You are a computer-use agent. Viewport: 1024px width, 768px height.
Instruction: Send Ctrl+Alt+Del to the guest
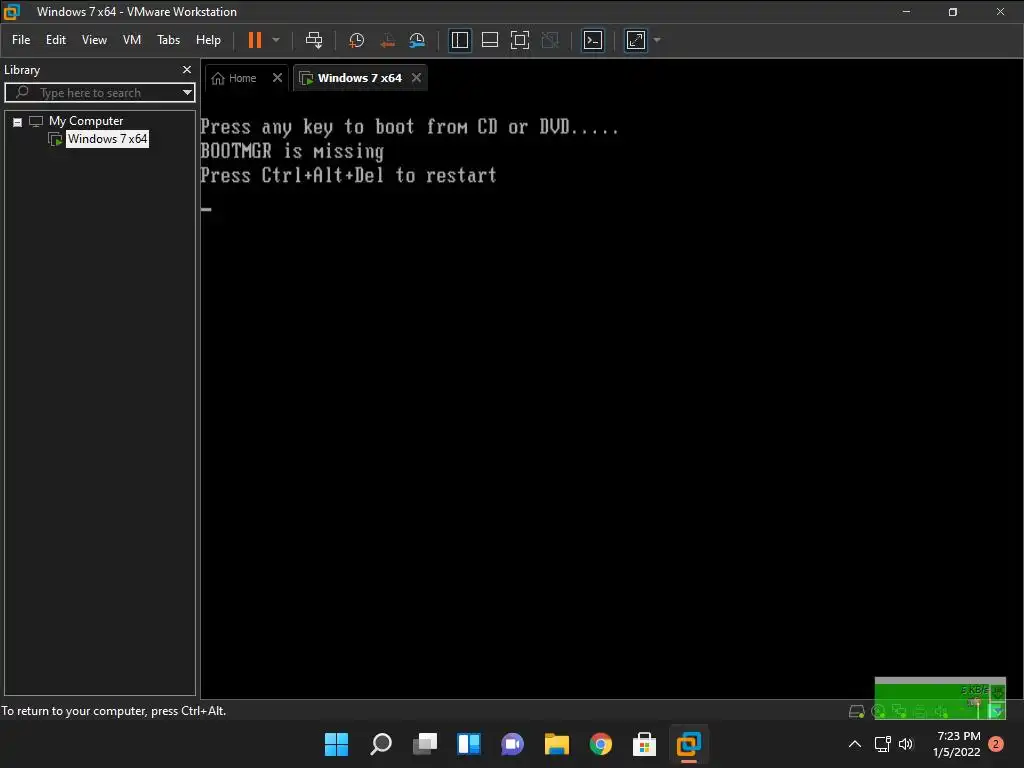[x=314, y=40]
